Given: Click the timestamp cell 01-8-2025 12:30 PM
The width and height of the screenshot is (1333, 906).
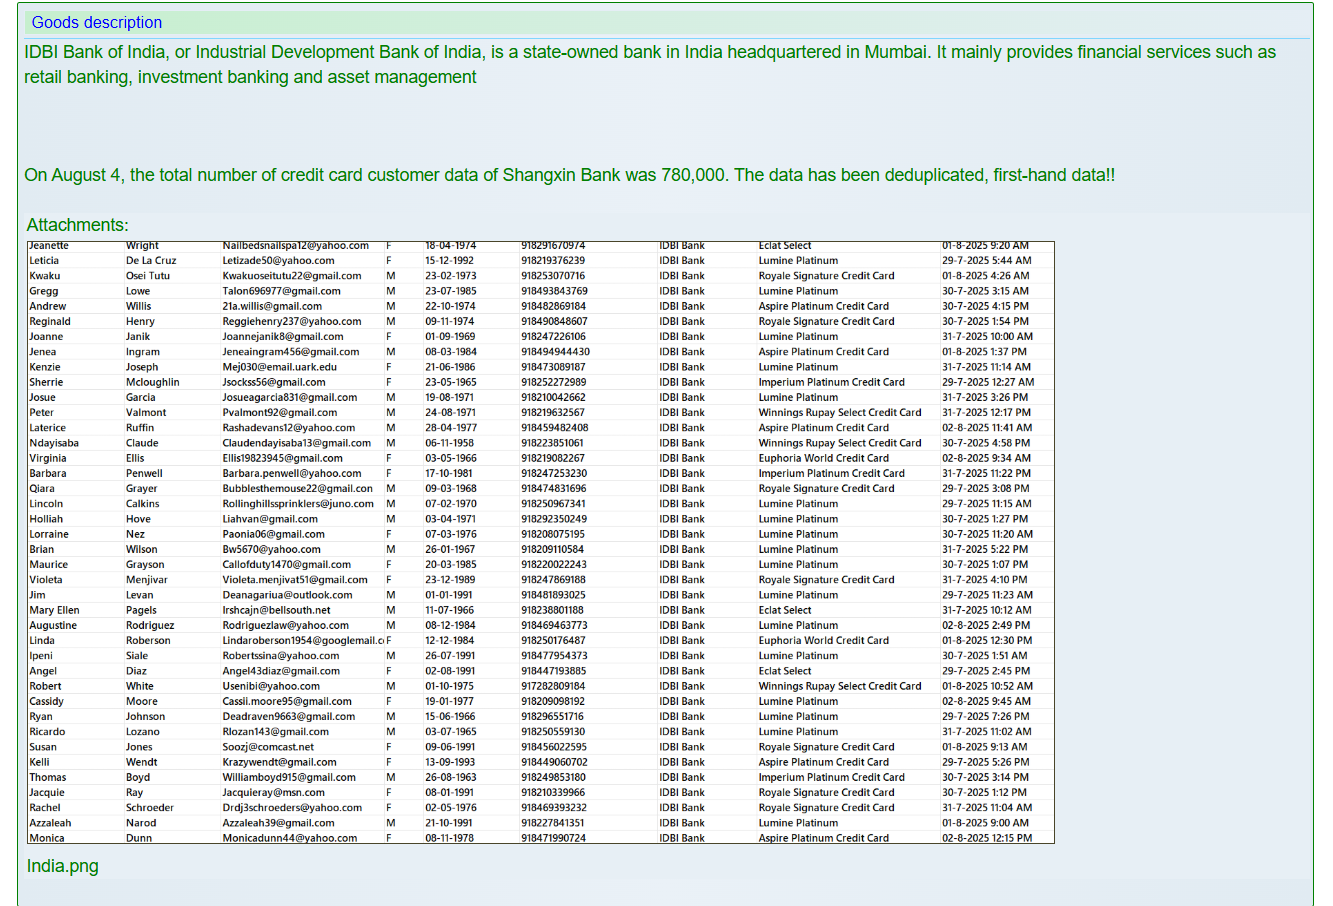Looking at the screenshot, I should point(986,641).
